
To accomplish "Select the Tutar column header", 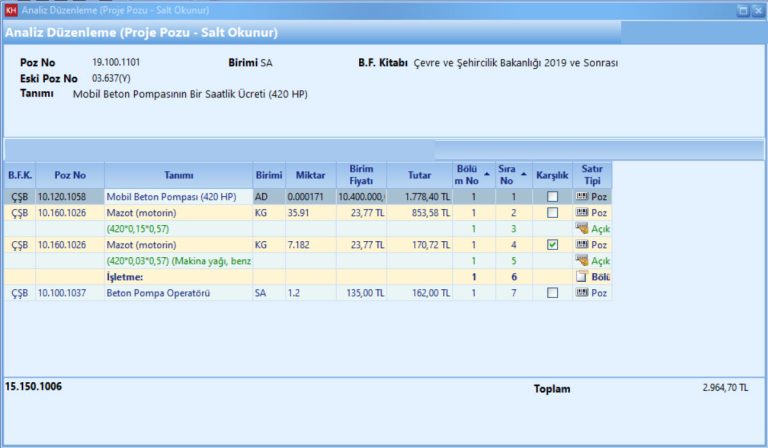I will pyautogui.click(x=419, y=175).
